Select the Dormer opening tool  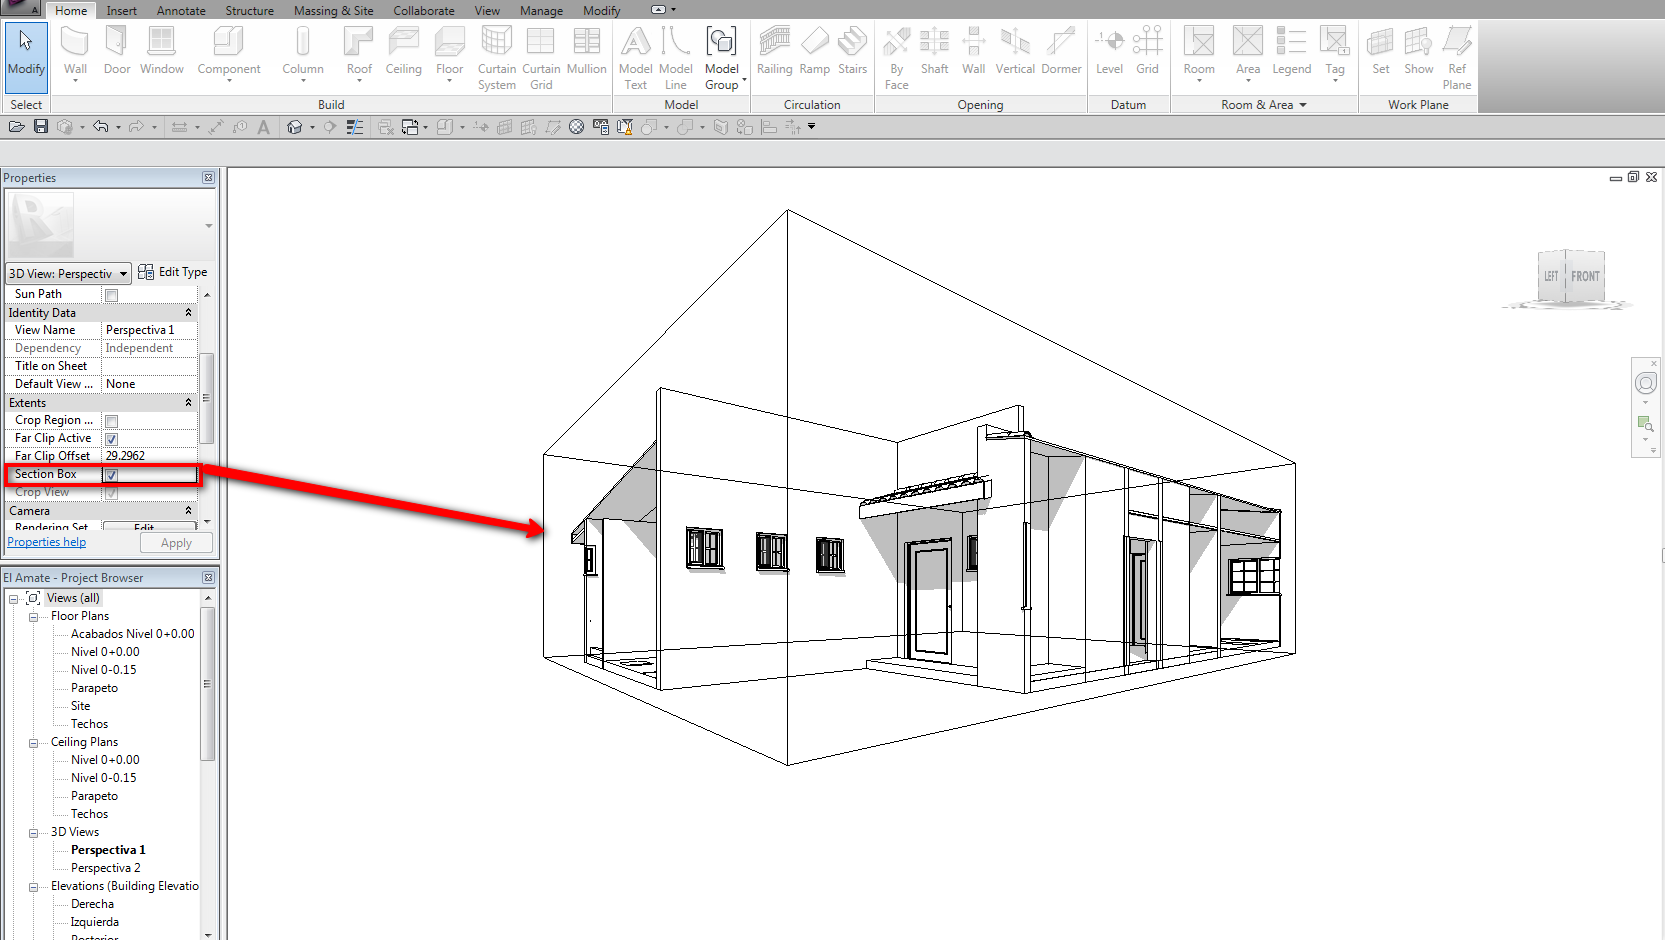1061,51
